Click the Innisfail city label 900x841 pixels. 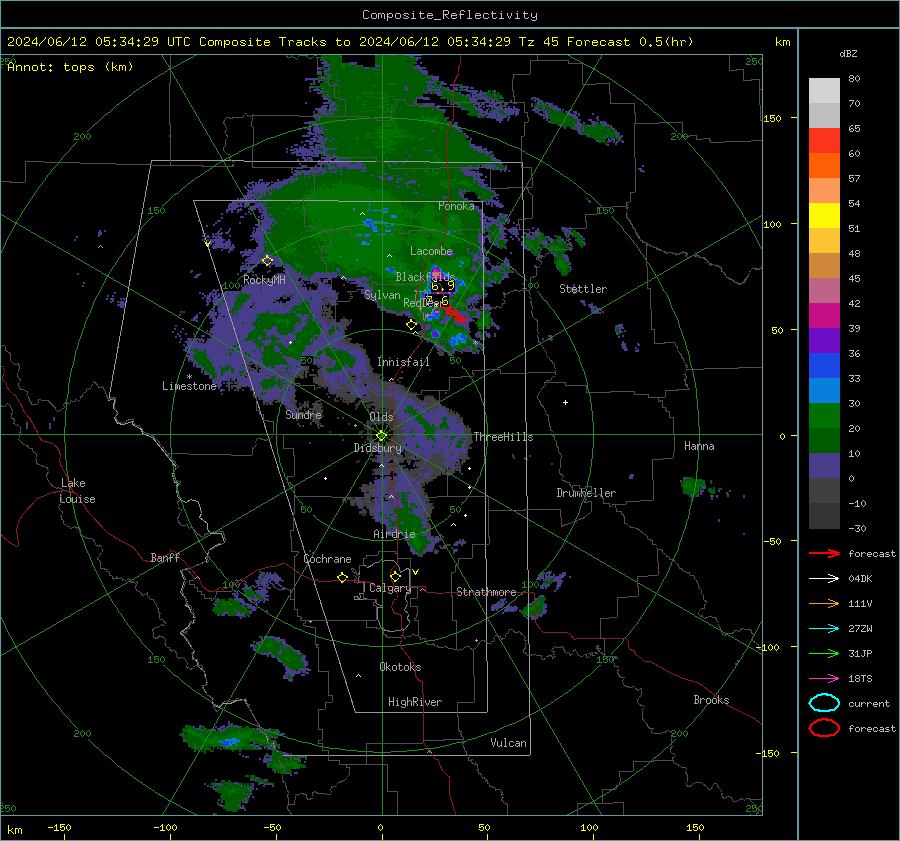click(x=403, y=362)
